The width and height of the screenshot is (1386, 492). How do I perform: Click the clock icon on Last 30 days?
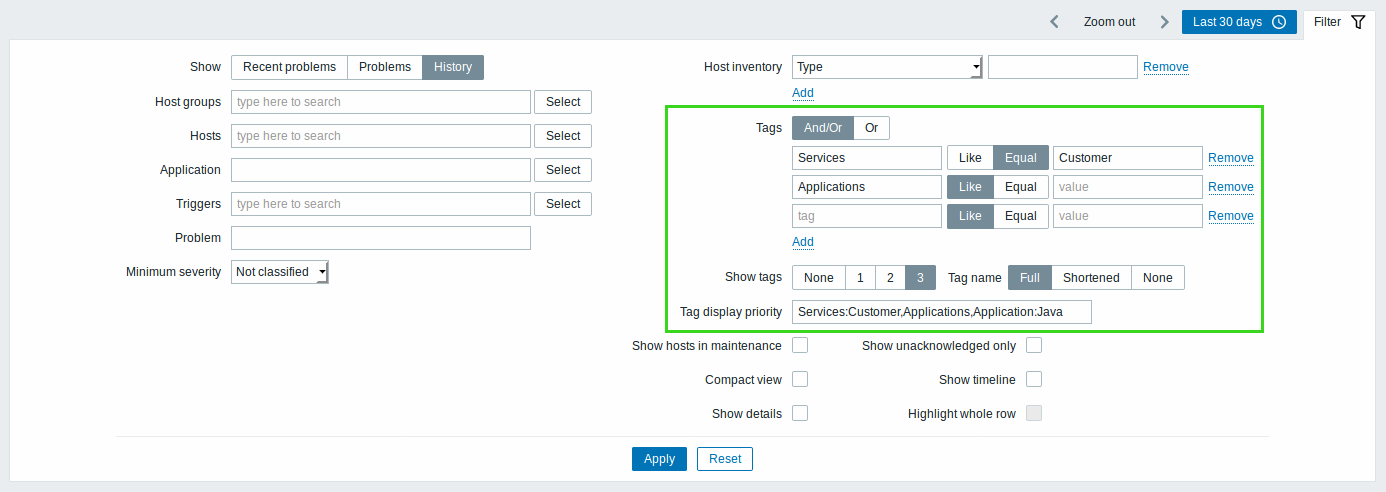tap(1279, 22)
